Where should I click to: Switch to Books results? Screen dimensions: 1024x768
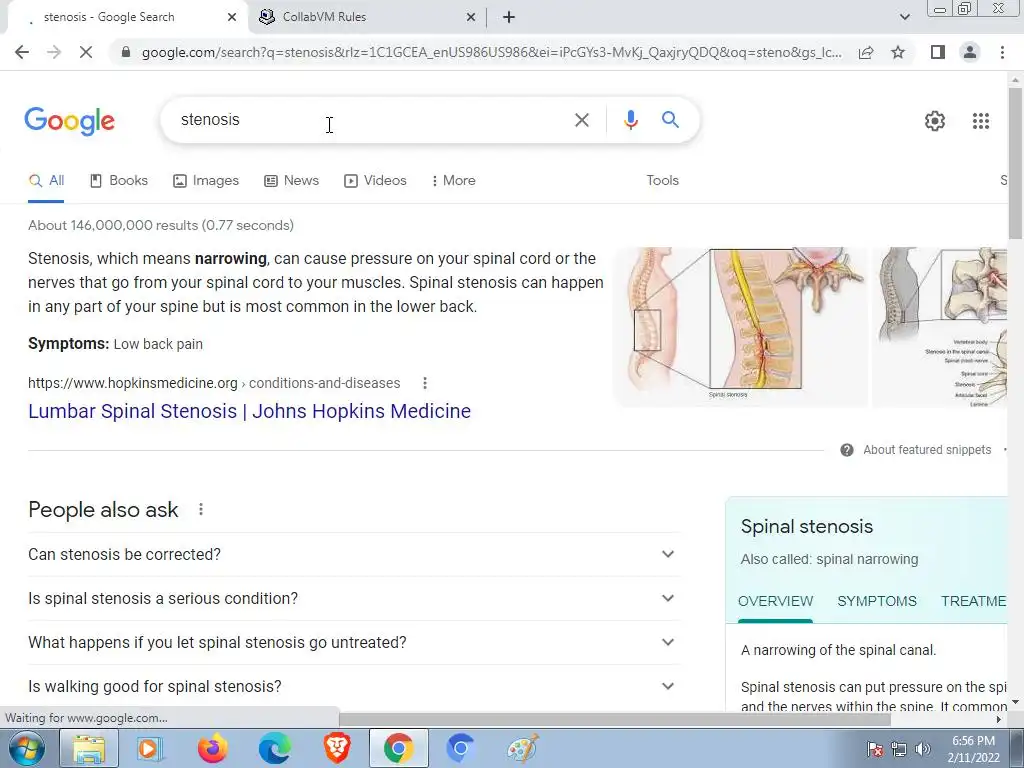(x=119, y=181)
